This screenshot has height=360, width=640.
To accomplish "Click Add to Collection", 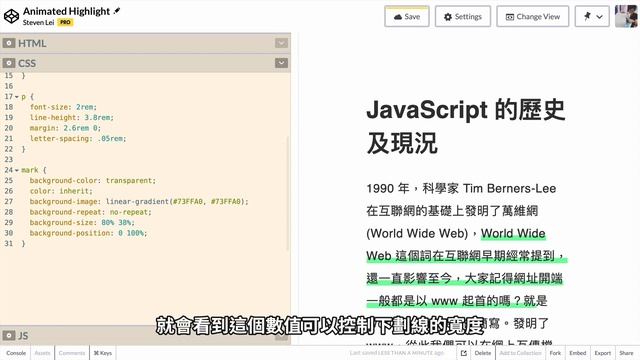I will click(520, 353).
